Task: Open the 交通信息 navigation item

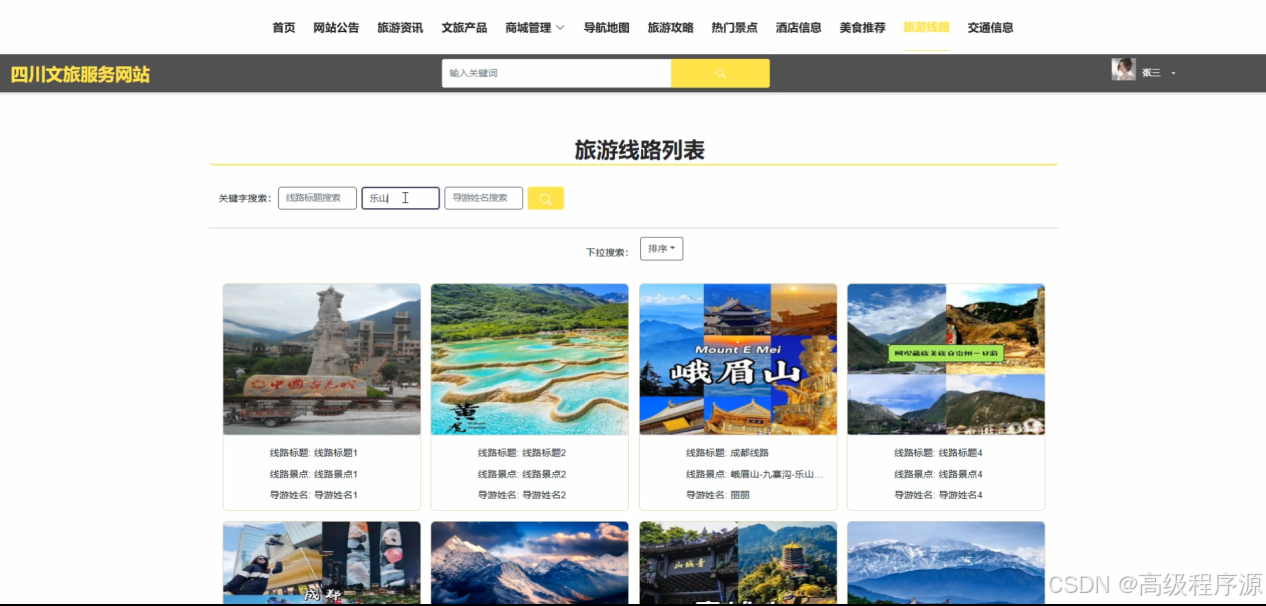Action: (990, 28)
